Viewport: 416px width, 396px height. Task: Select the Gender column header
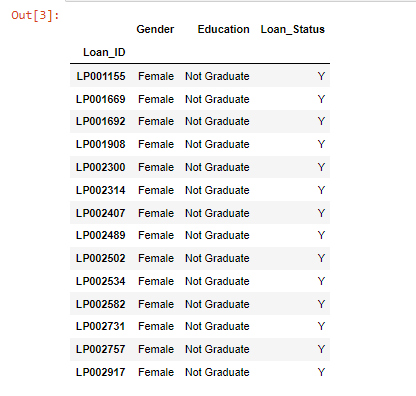[x=155, y=29]
